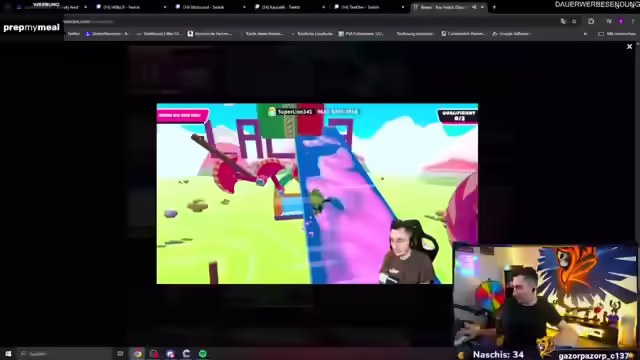Image resolution: width=640 pixels, height=360 pixels.
Task: Open the purple profile avatar menu
Action: (x=621, y=21)
